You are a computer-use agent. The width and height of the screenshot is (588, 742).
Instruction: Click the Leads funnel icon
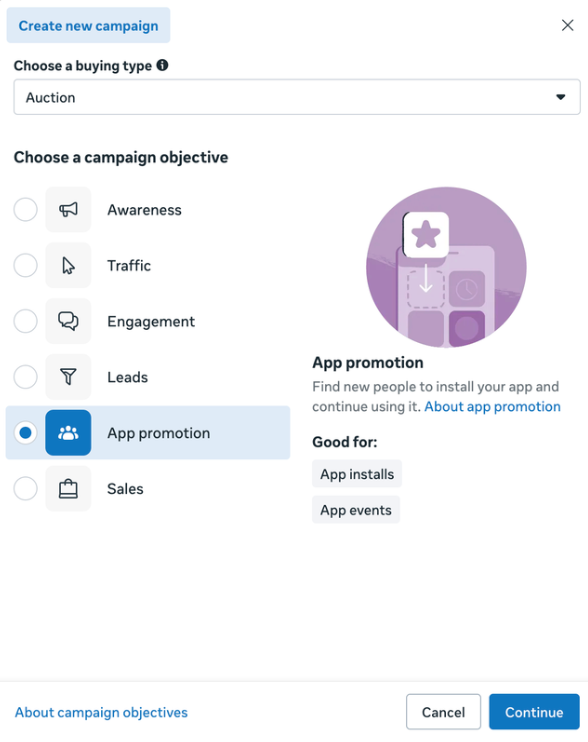[68, 377]
